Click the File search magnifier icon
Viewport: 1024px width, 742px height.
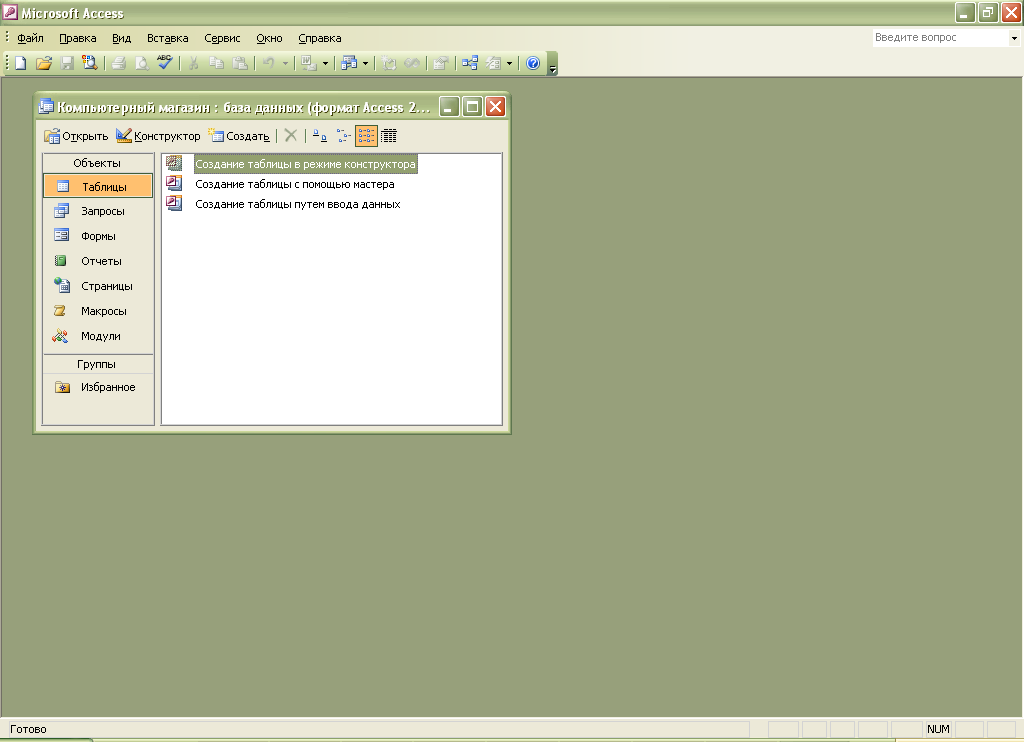pos(89,63)
